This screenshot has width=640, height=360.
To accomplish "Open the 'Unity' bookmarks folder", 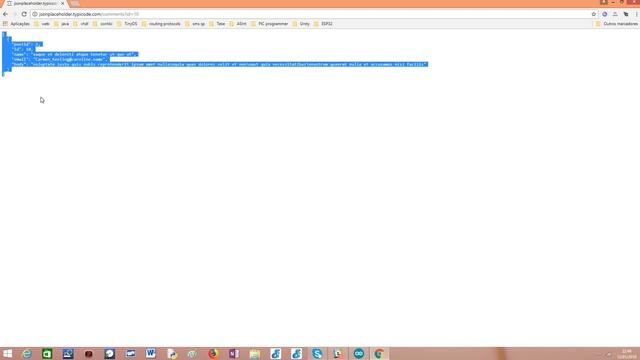I will 301,24.
